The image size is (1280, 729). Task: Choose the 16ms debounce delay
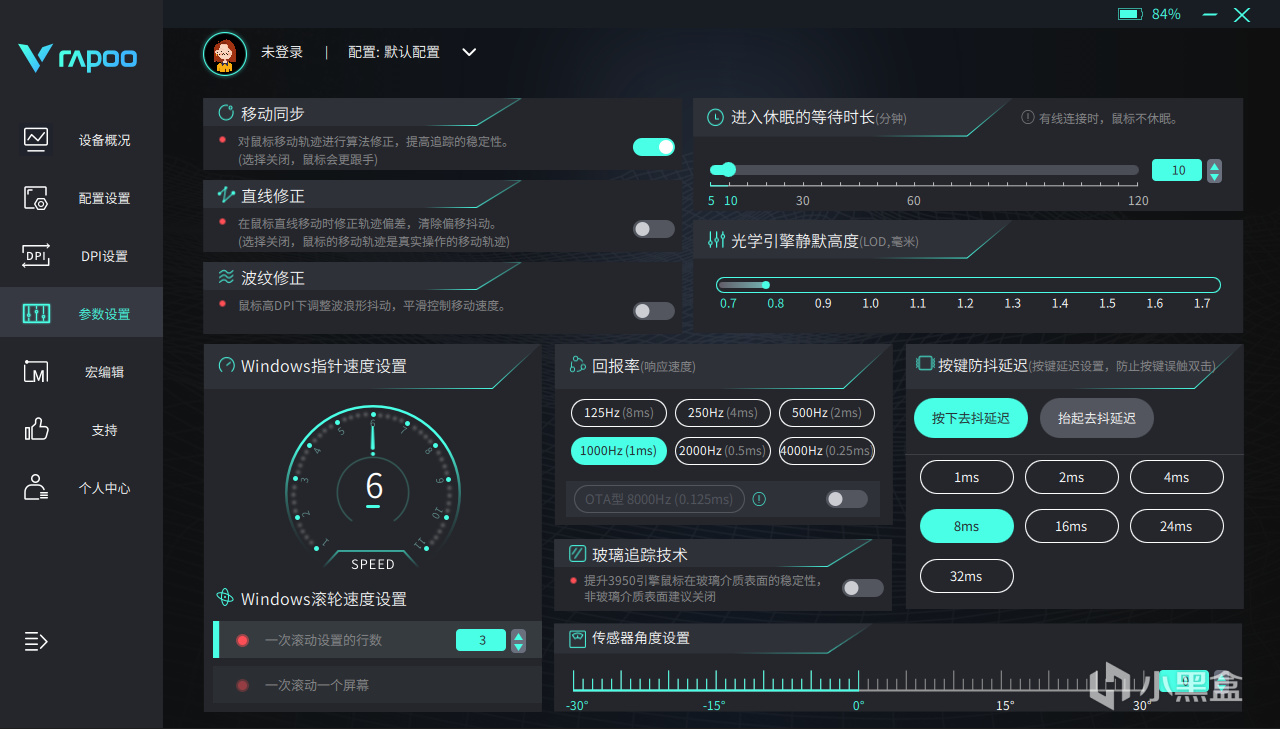pyautogui.click(x=1071, y=526)
